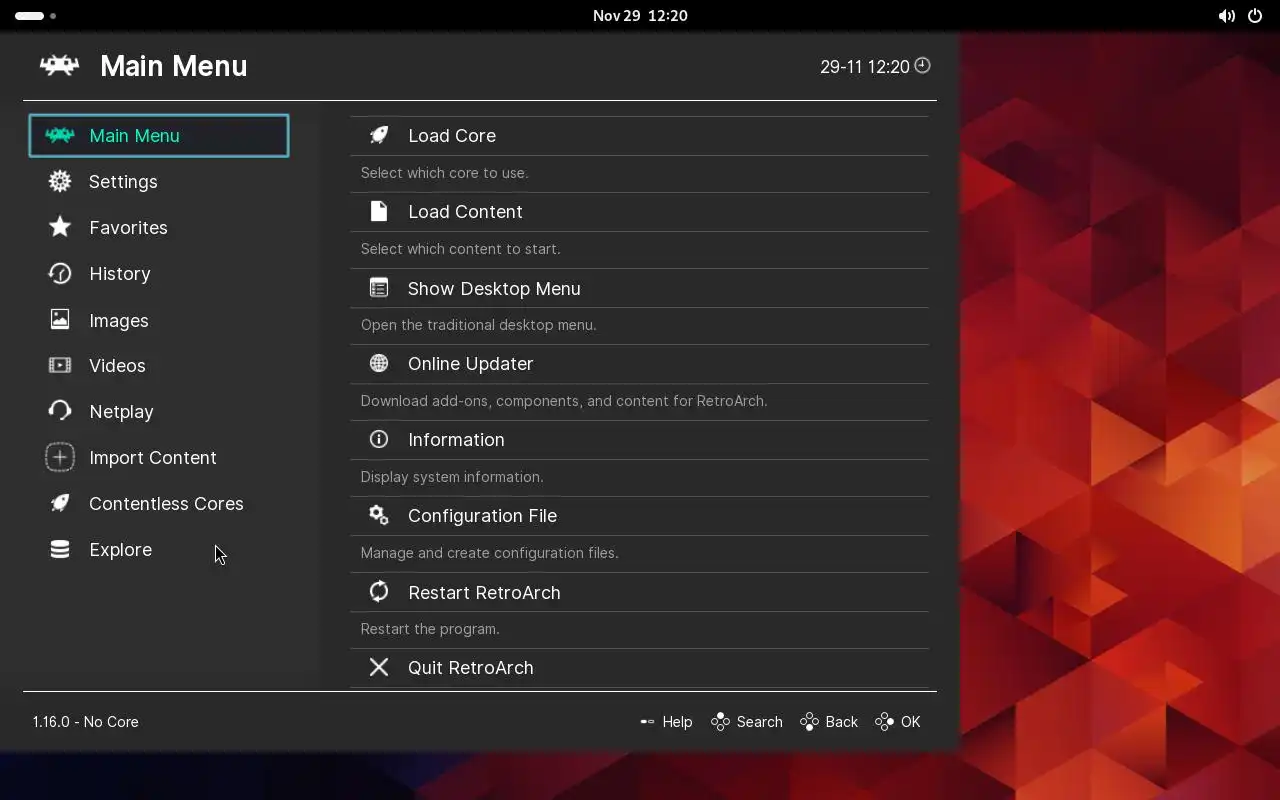Click the Back gamepad-button icon
Viewport: 1280px width, 800px height.
[x=809, y=721]
